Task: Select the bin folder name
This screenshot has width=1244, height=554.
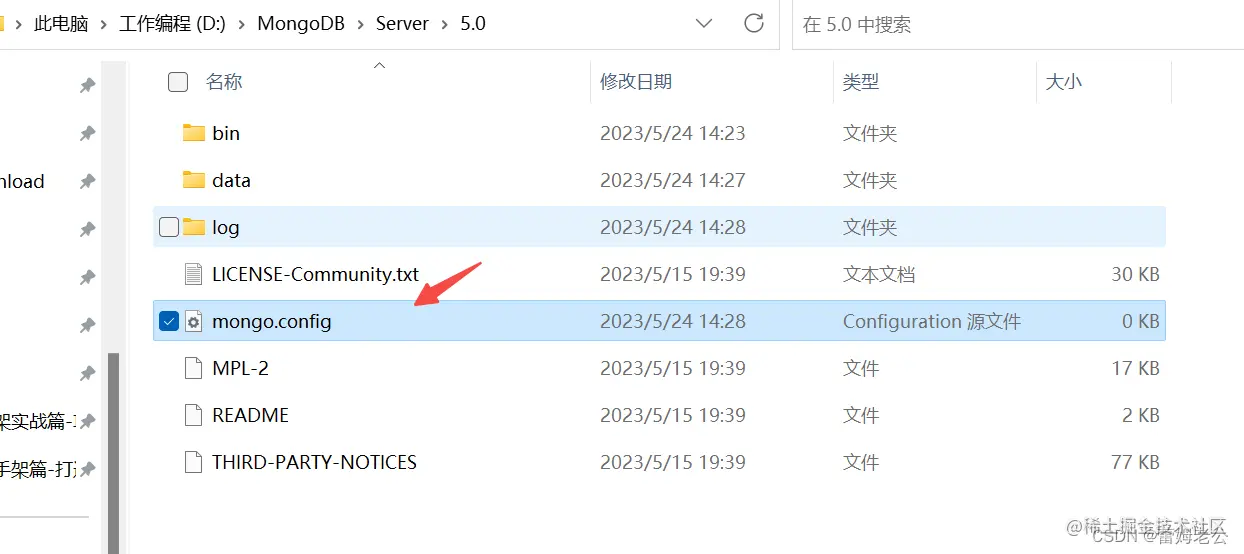Action: [x=226, y=133]
